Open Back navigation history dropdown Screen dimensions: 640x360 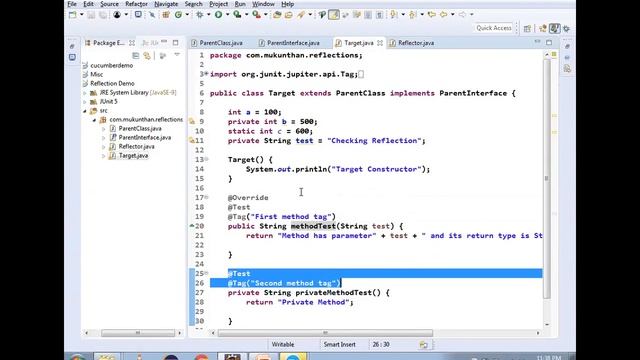point(453,15)
